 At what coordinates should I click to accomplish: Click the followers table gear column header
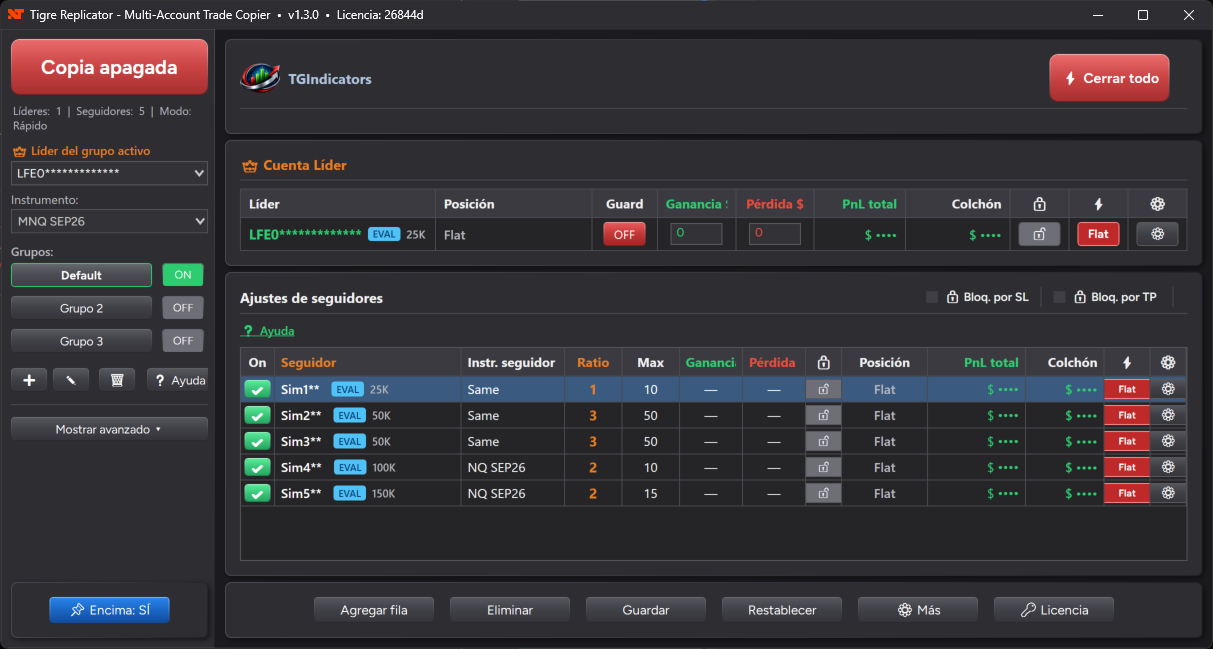click(1168, 362)
